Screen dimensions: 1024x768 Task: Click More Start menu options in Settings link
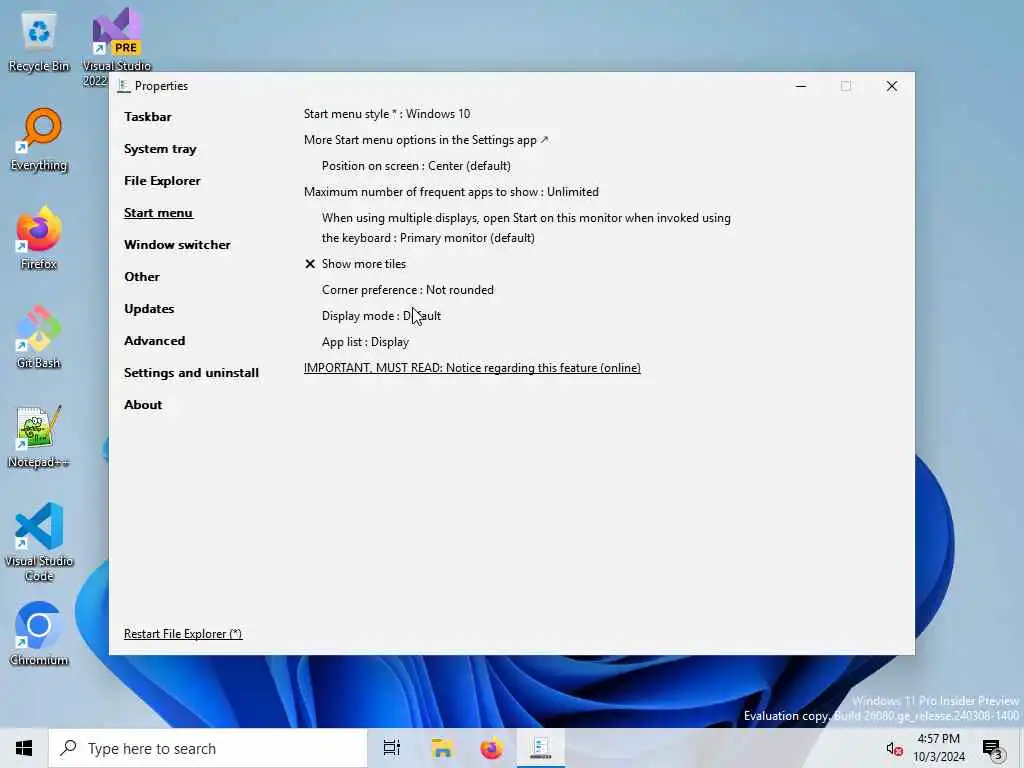[x=426, y=140]
